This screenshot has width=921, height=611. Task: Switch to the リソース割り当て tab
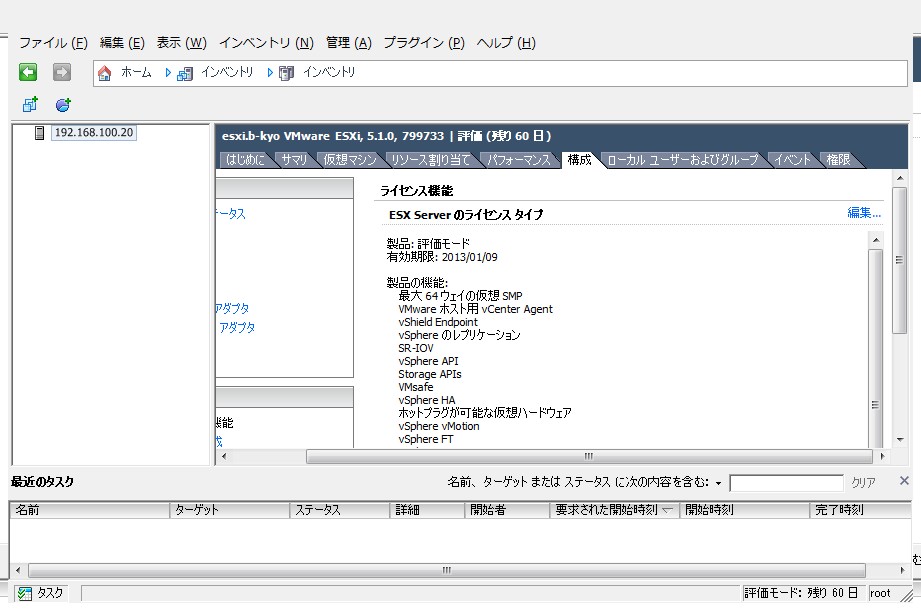(x=431, y=160)
